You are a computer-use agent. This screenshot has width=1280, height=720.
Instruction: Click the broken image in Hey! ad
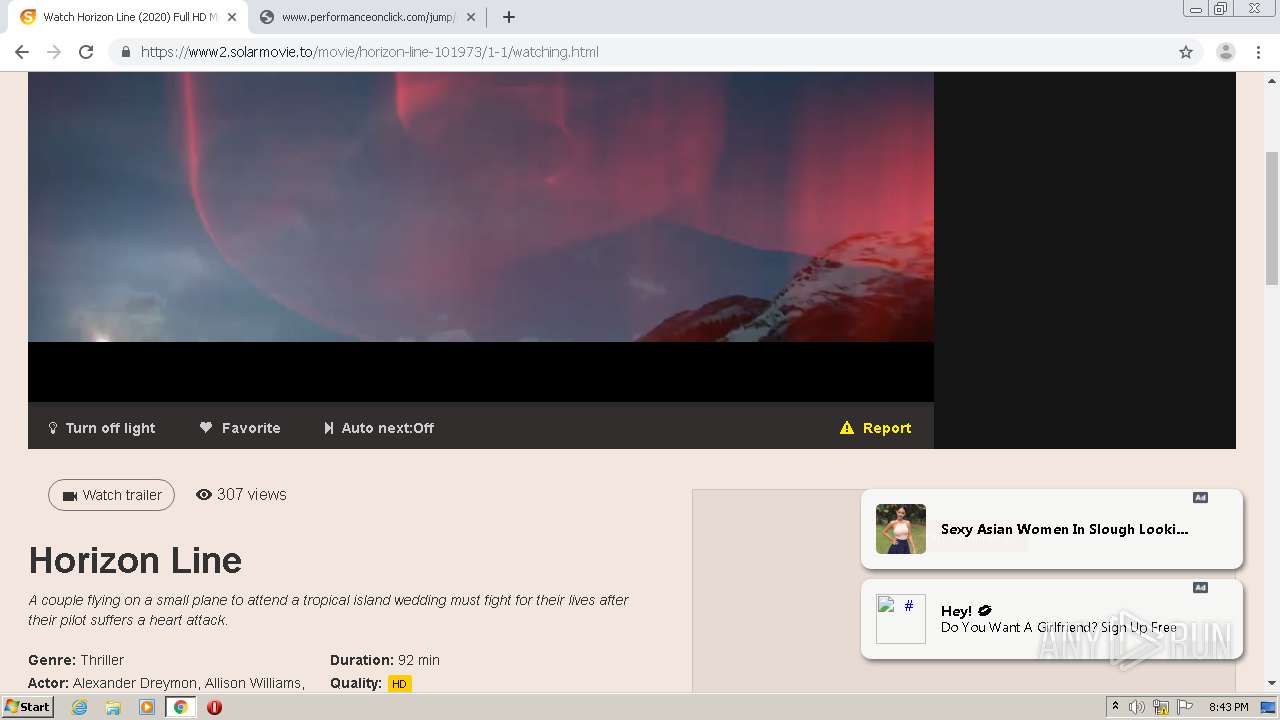pos(901,619)
